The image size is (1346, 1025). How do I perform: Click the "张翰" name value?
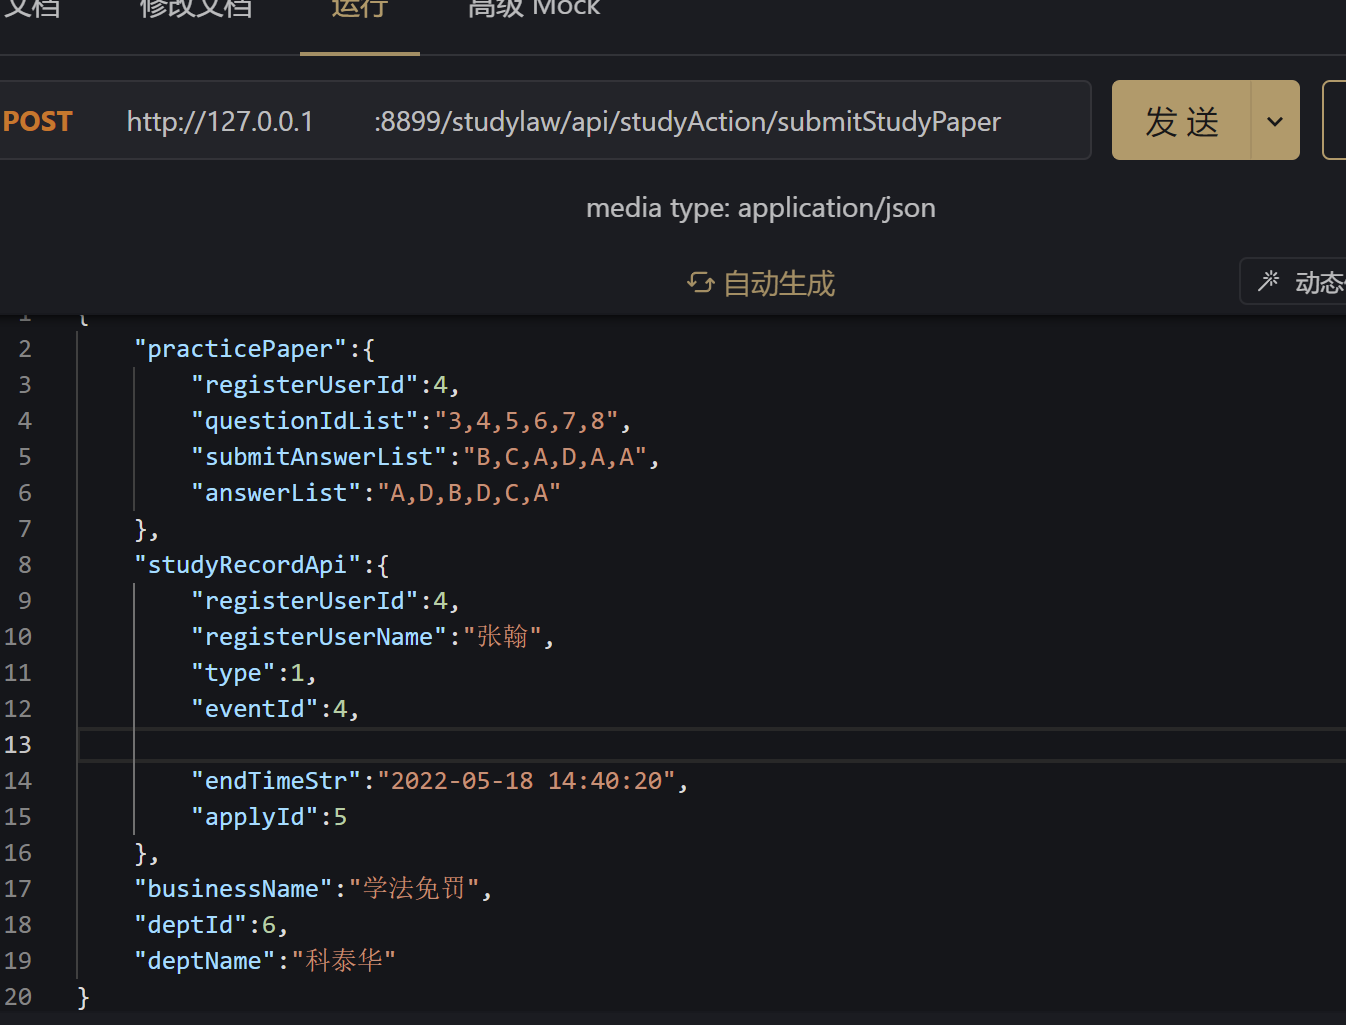point(502,637)
